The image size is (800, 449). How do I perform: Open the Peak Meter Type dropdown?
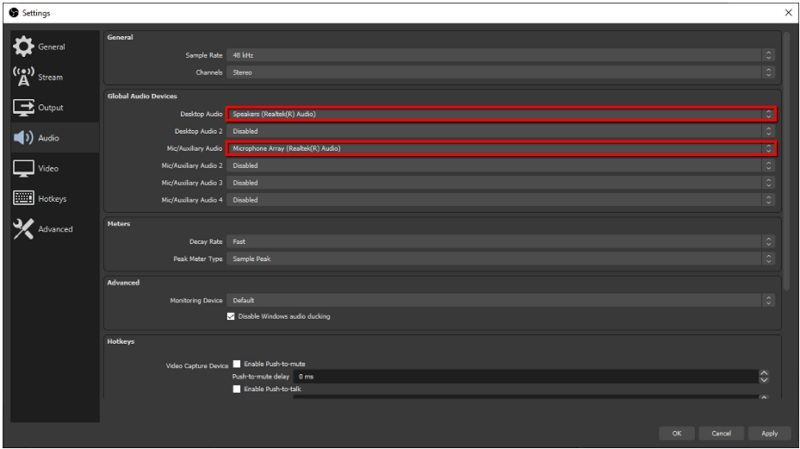pyautogui.click(x=501, y=259)
